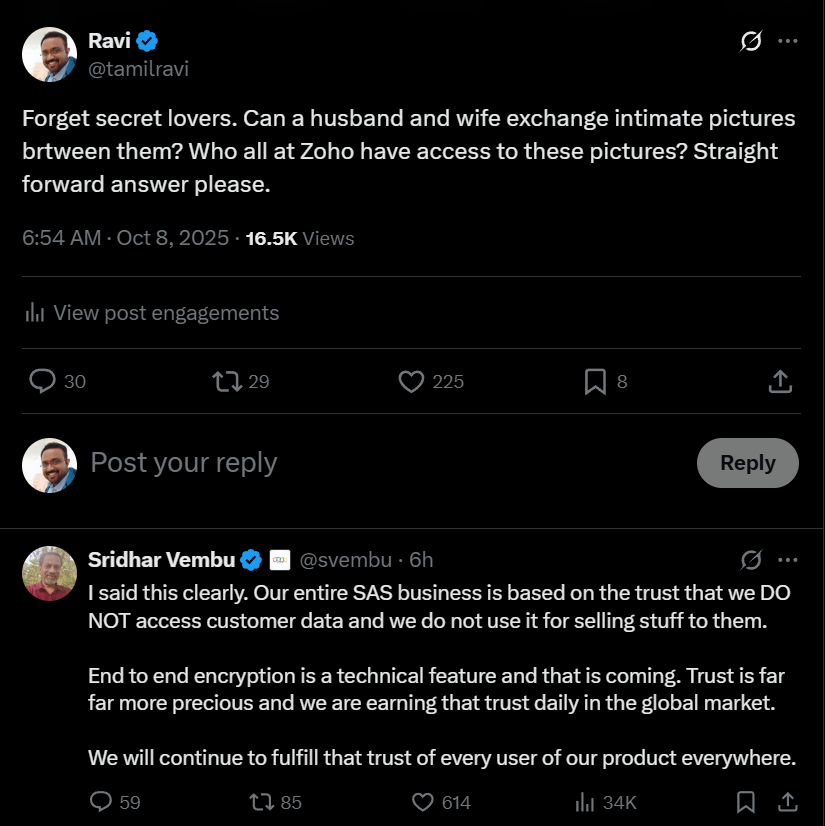Open Ravi's profile picture at top

(50, 54)
